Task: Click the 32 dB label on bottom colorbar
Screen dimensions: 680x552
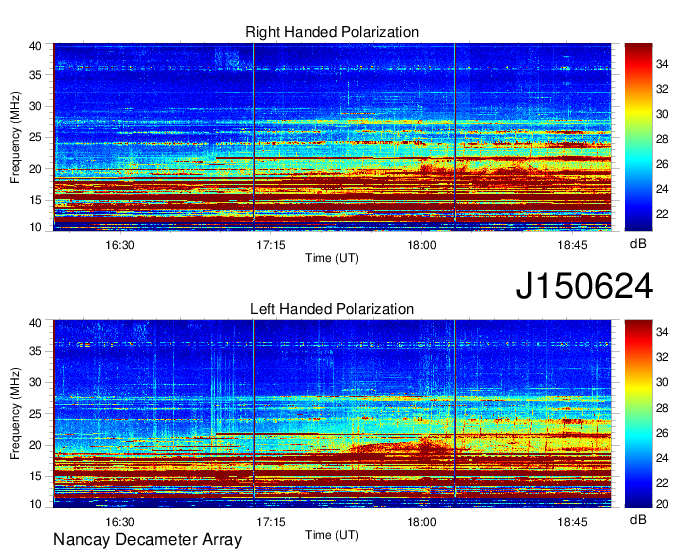Action: click(662, 357)
